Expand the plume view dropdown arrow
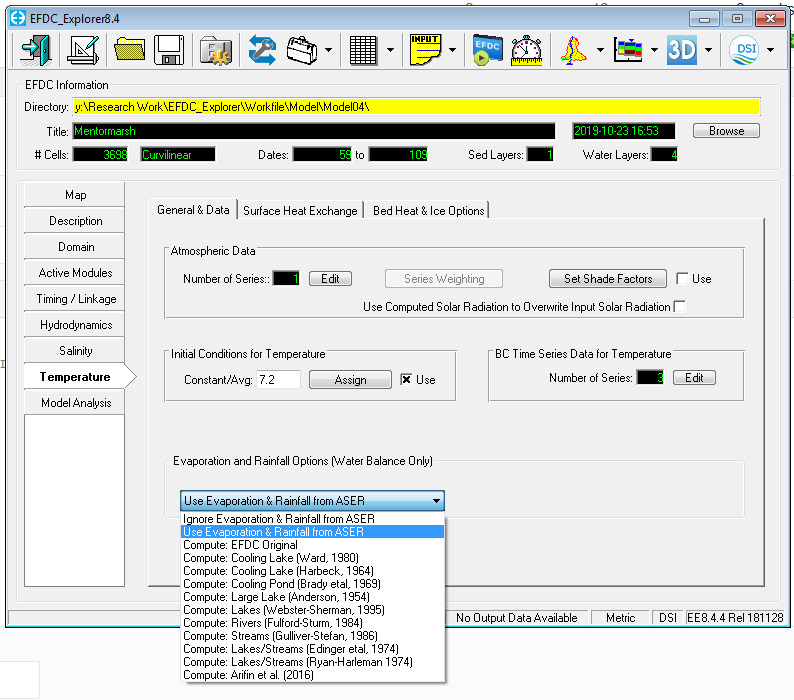 600,50
